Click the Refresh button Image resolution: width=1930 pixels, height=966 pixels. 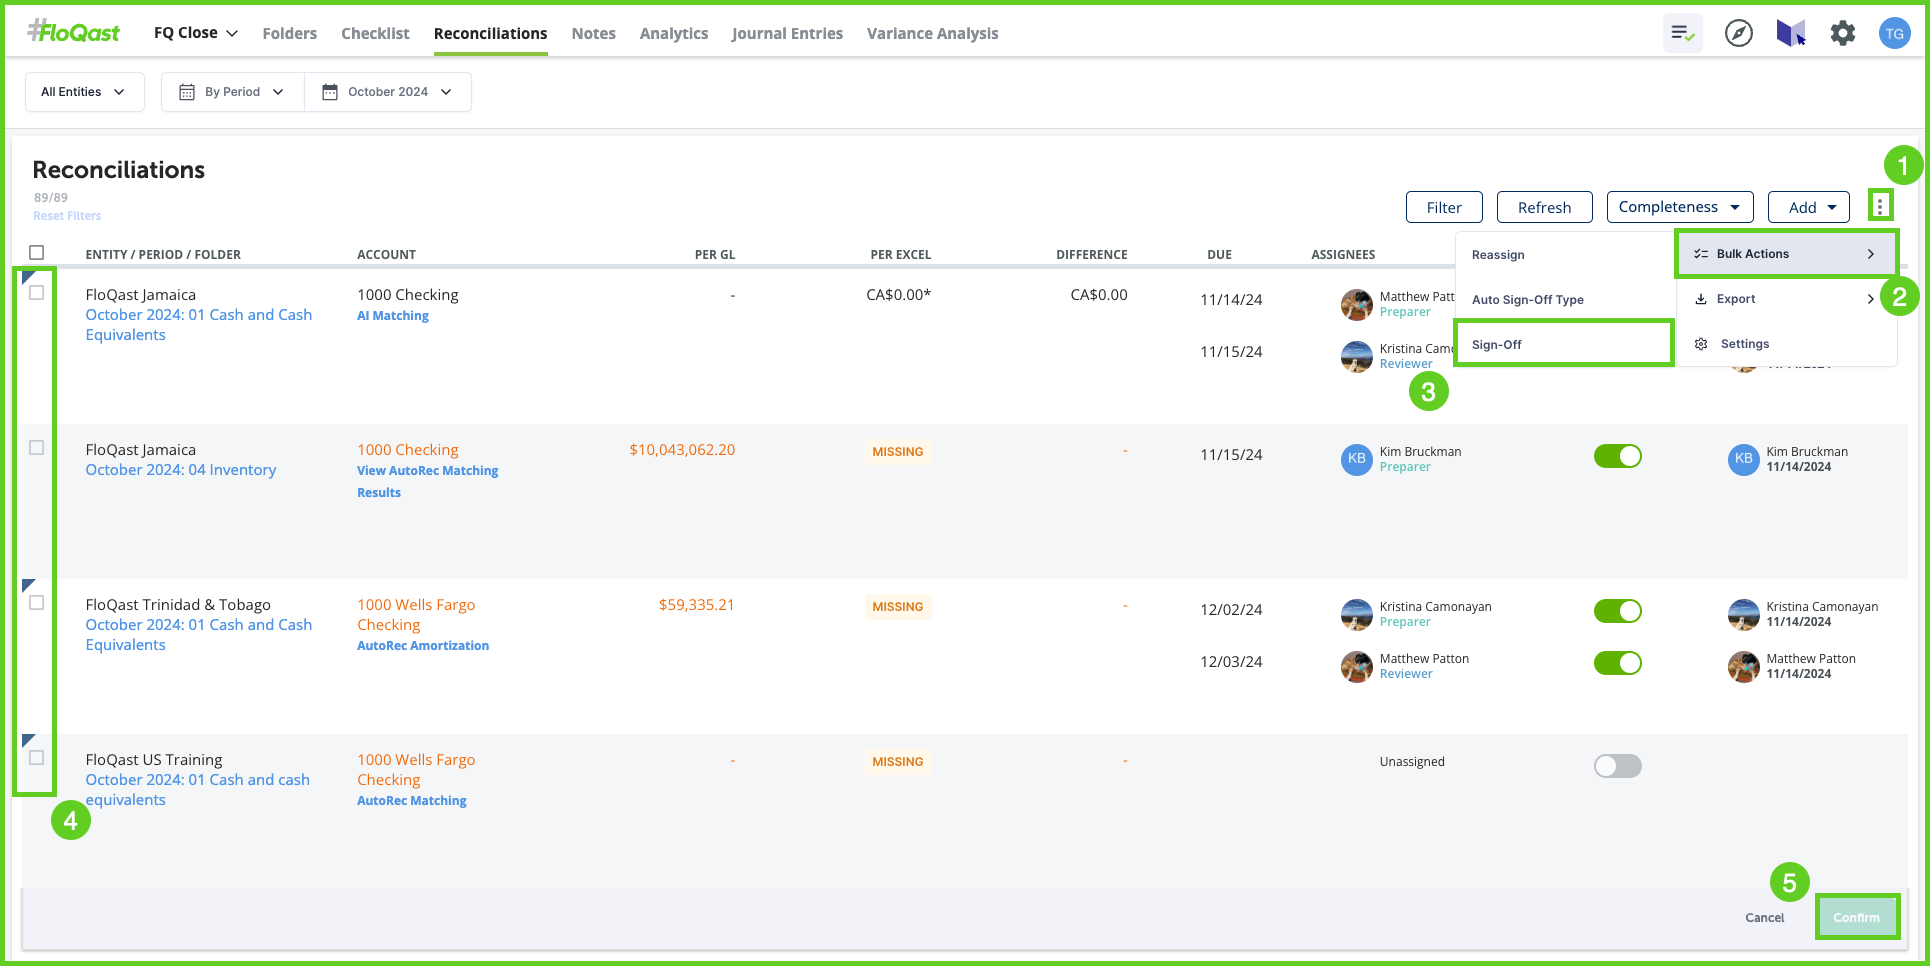1544,207
